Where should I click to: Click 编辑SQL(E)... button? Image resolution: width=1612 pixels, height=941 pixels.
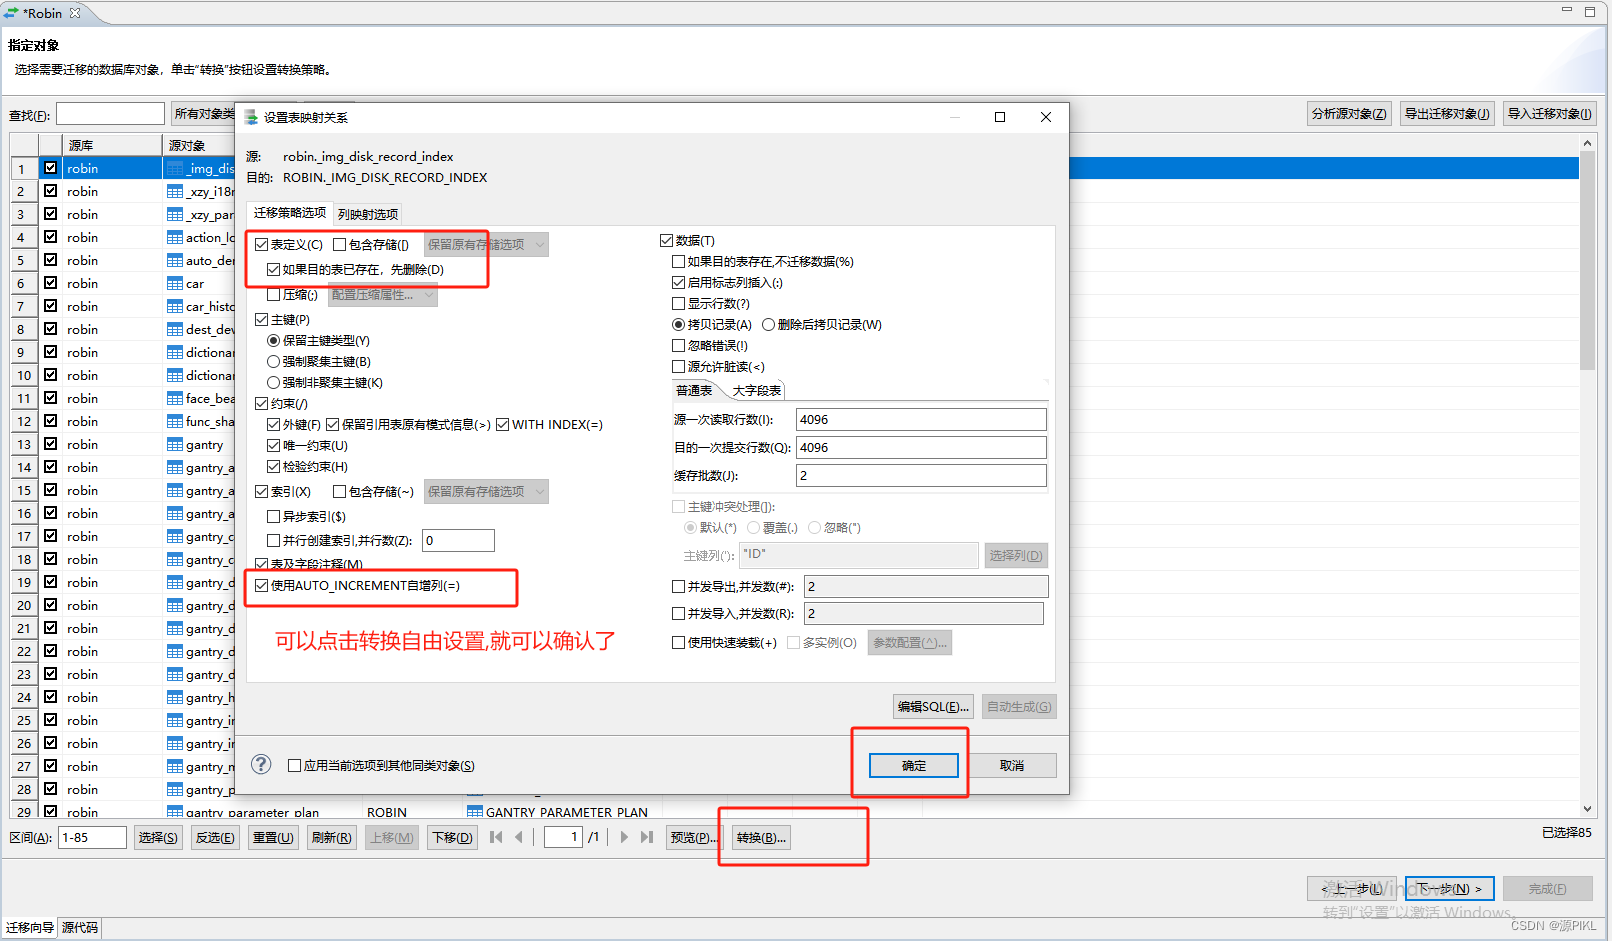[933, 706]
